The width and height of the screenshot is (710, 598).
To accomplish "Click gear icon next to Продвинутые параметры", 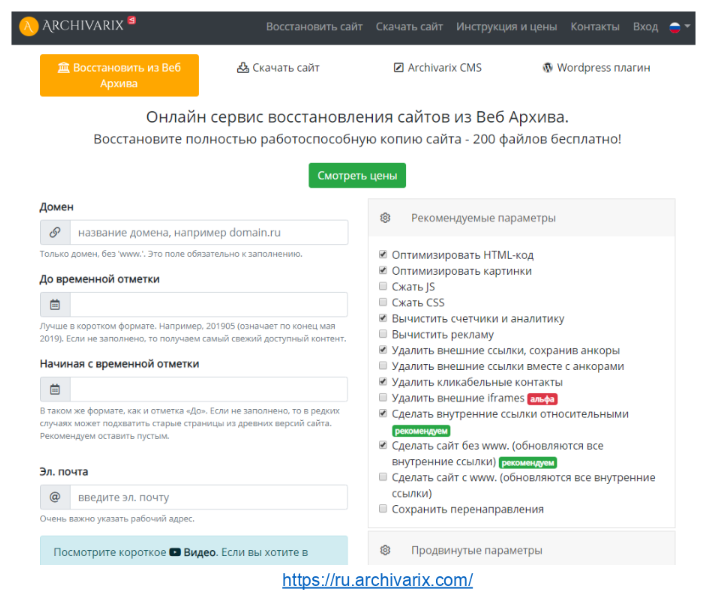I will [386, 550].
